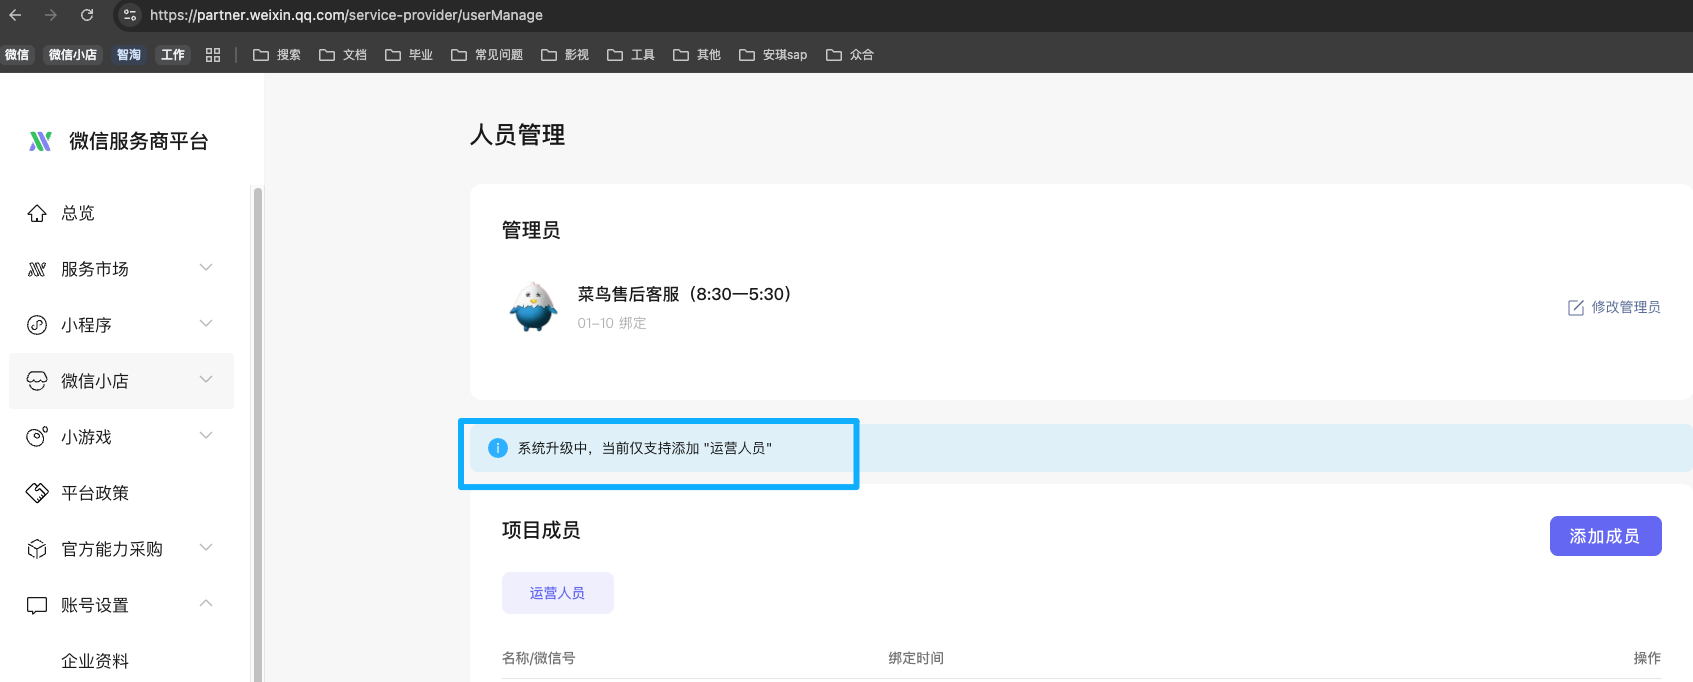This screenshot has width=1693, height=682.
Task: Expand the 微信小店 menu chevron
Action: tap(206, 379)
